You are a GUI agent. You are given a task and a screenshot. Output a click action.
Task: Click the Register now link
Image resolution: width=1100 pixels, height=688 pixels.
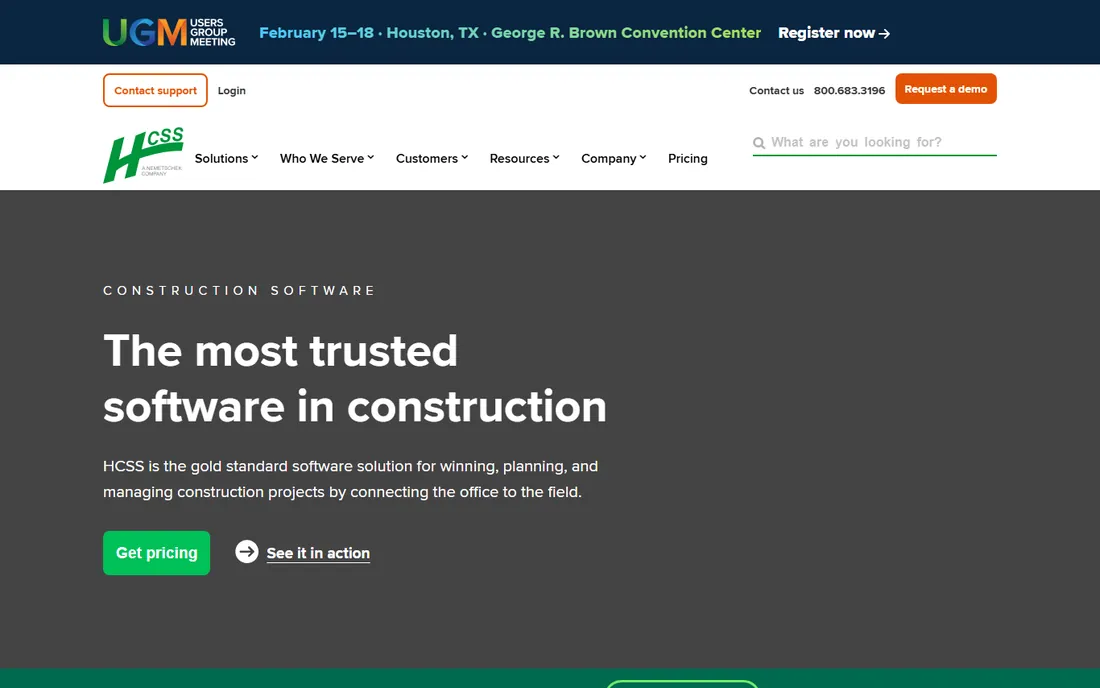click(x=833, y=33)
